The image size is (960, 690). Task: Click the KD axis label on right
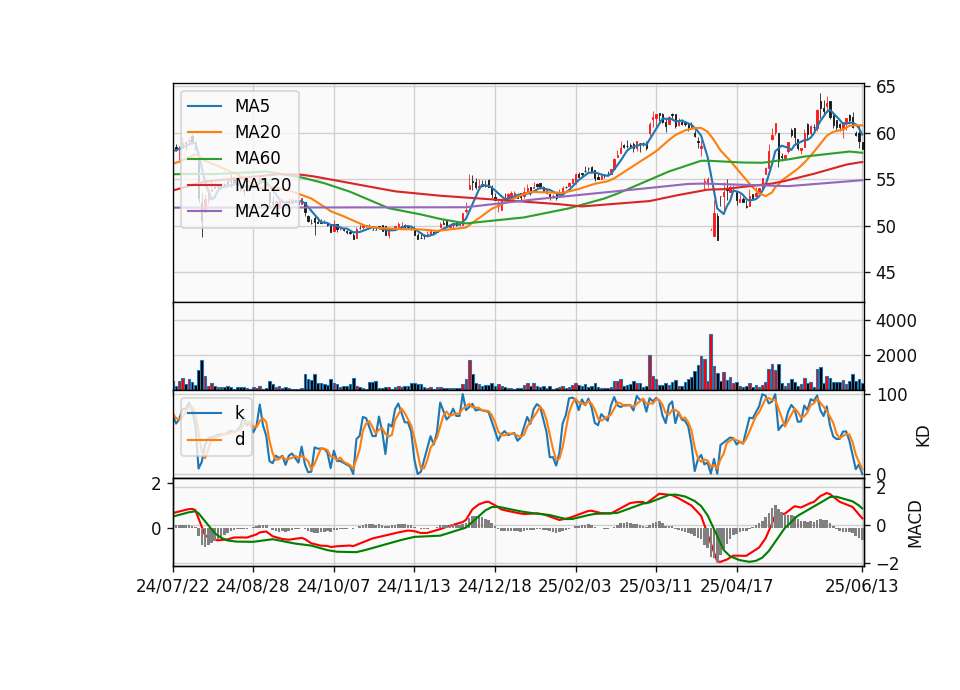point(923,437)
